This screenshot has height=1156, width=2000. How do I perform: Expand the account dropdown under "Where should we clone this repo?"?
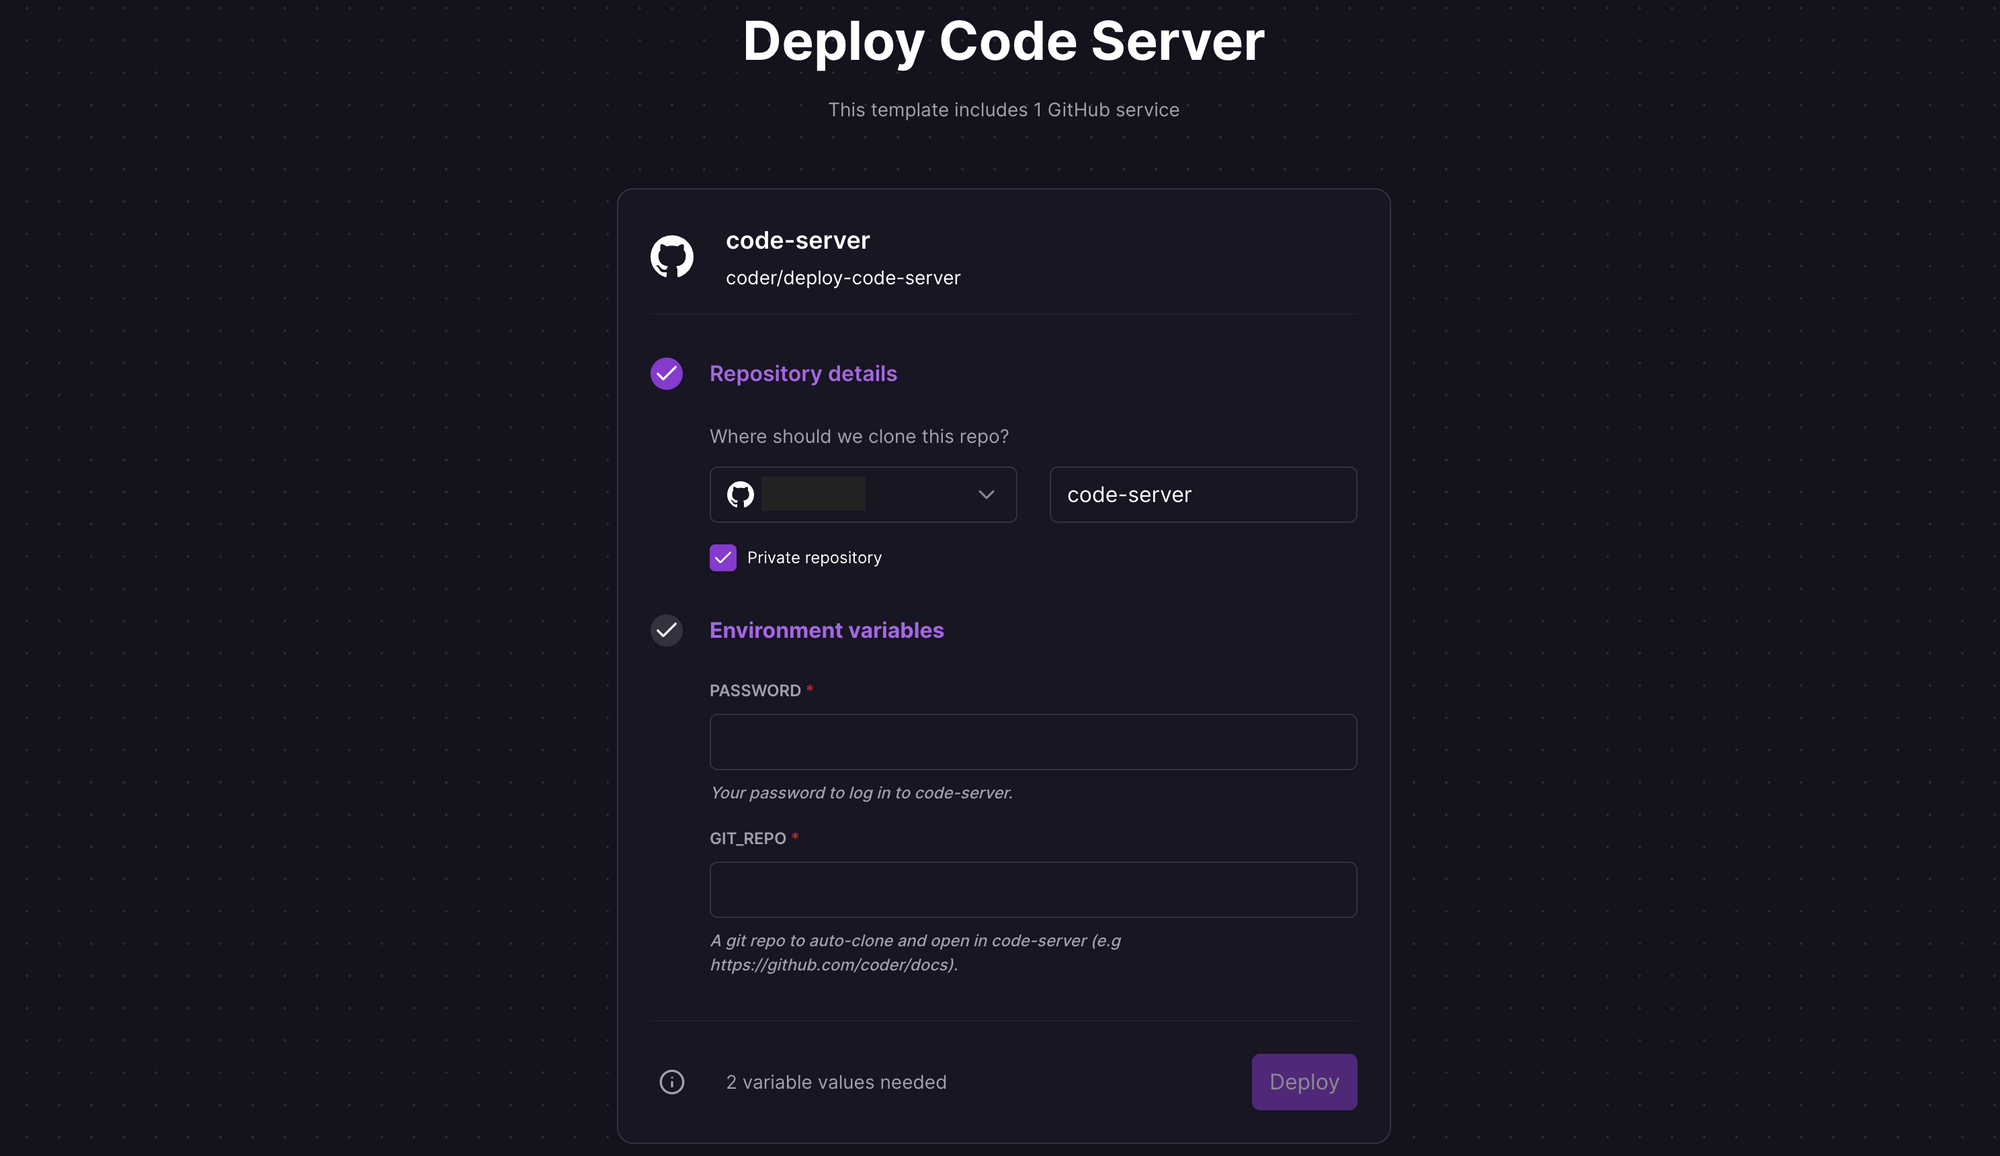coord(863,494)
